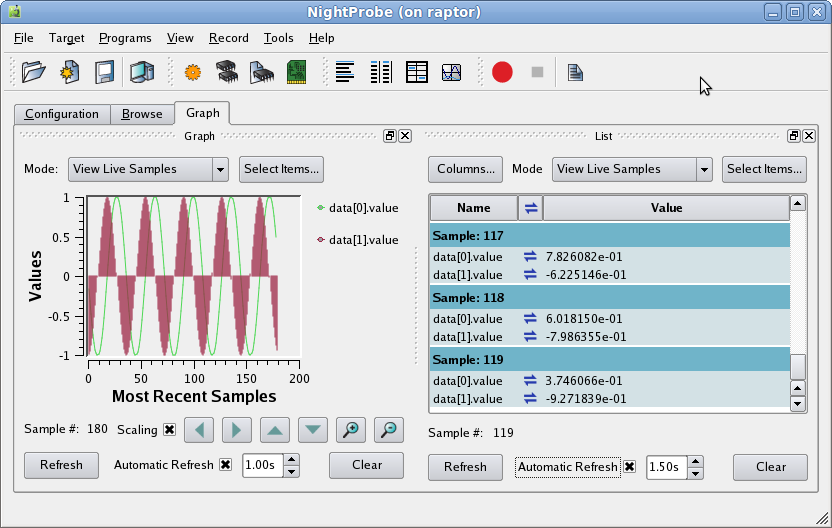Click the List panel vertical scrollbar thumb

click(797, 367)
